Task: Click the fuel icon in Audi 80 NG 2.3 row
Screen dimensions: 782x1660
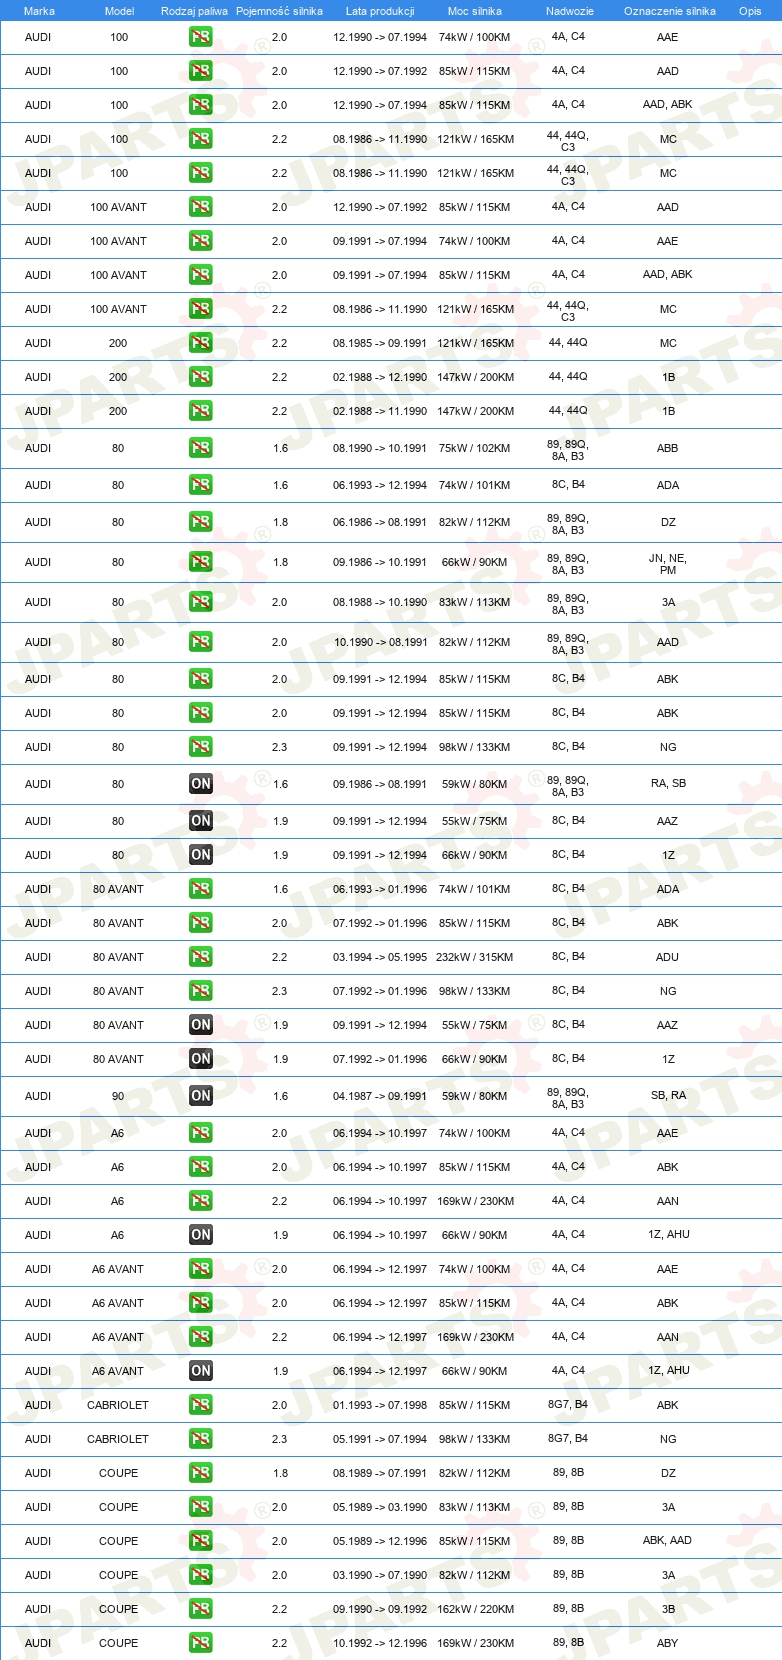Action: point(201,747)
